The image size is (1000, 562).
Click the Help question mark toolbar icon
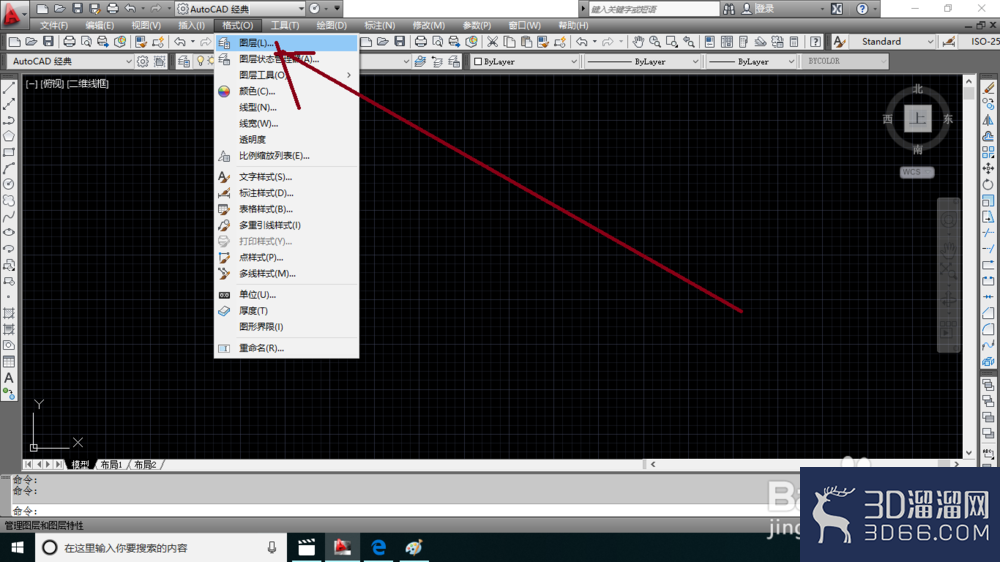pos(815,42)
